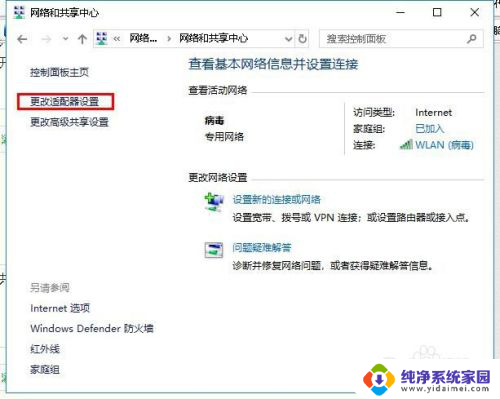
Task: Click the 搜索控制面板 search field
Action: (x=401, y=39)
